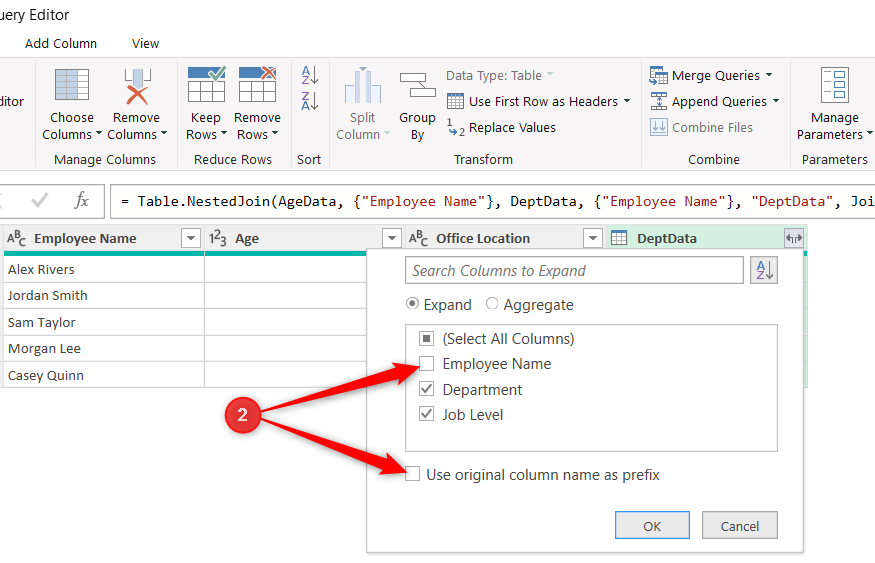Check the Employee Name checkbox
Image resolution: width=875 pixels, height=563 pixels.
[426, 364]
